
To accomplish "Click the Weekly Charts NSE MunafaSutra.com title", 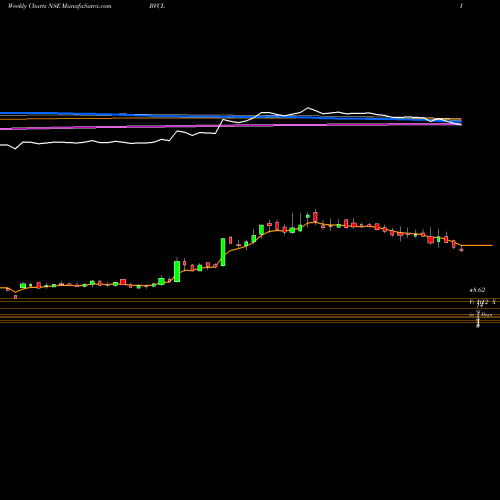I will (x=59, y=6).
